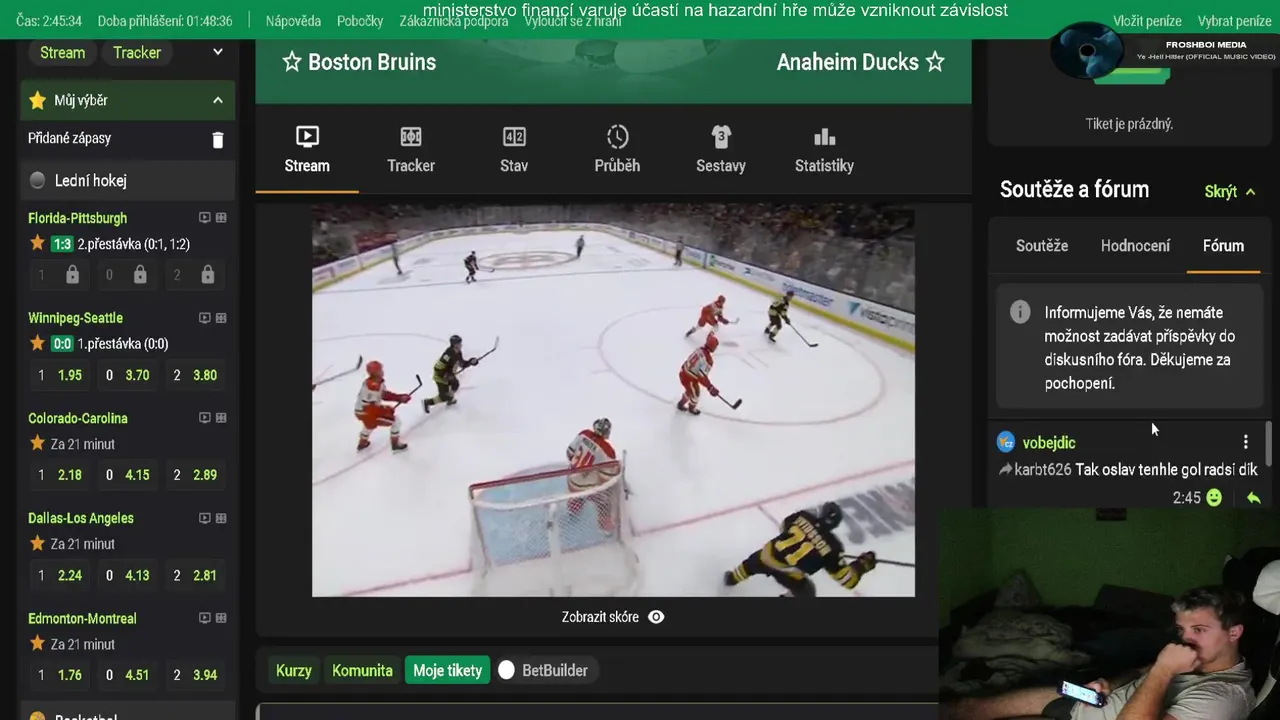Switch to the Tracker tab
The width and height of the screenshot is (1280, 720).
coord(411,150)
